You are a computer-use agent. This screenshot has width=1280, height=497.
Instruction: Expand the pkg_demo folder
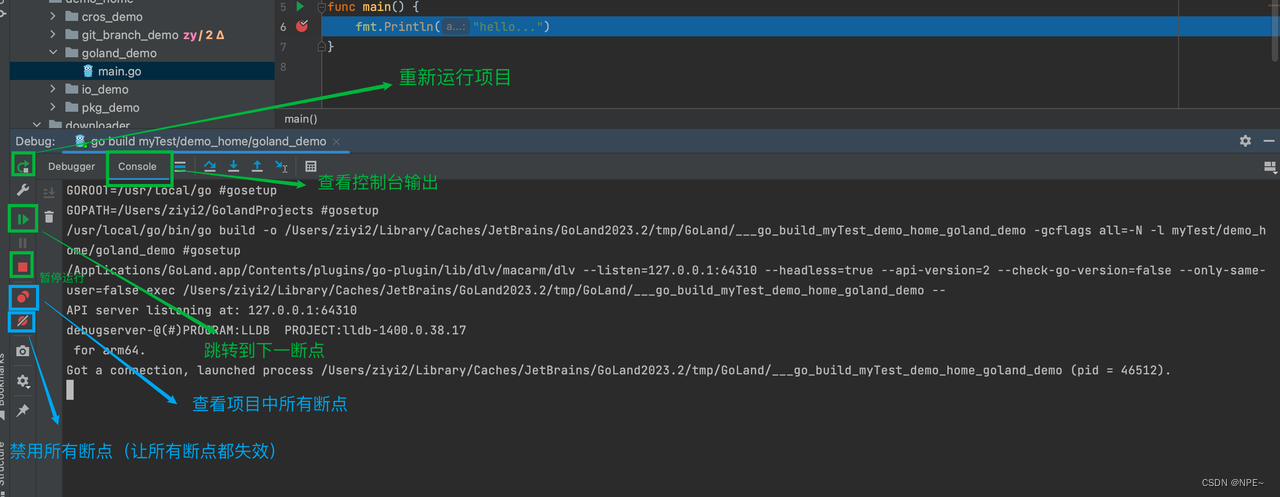[x=53, y=107]
